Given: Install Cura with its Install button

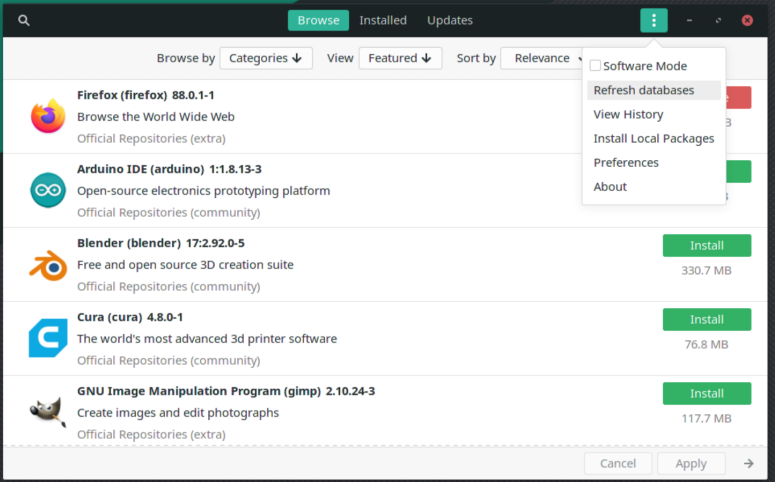Looking at the screenshot, I should [706, 320].
